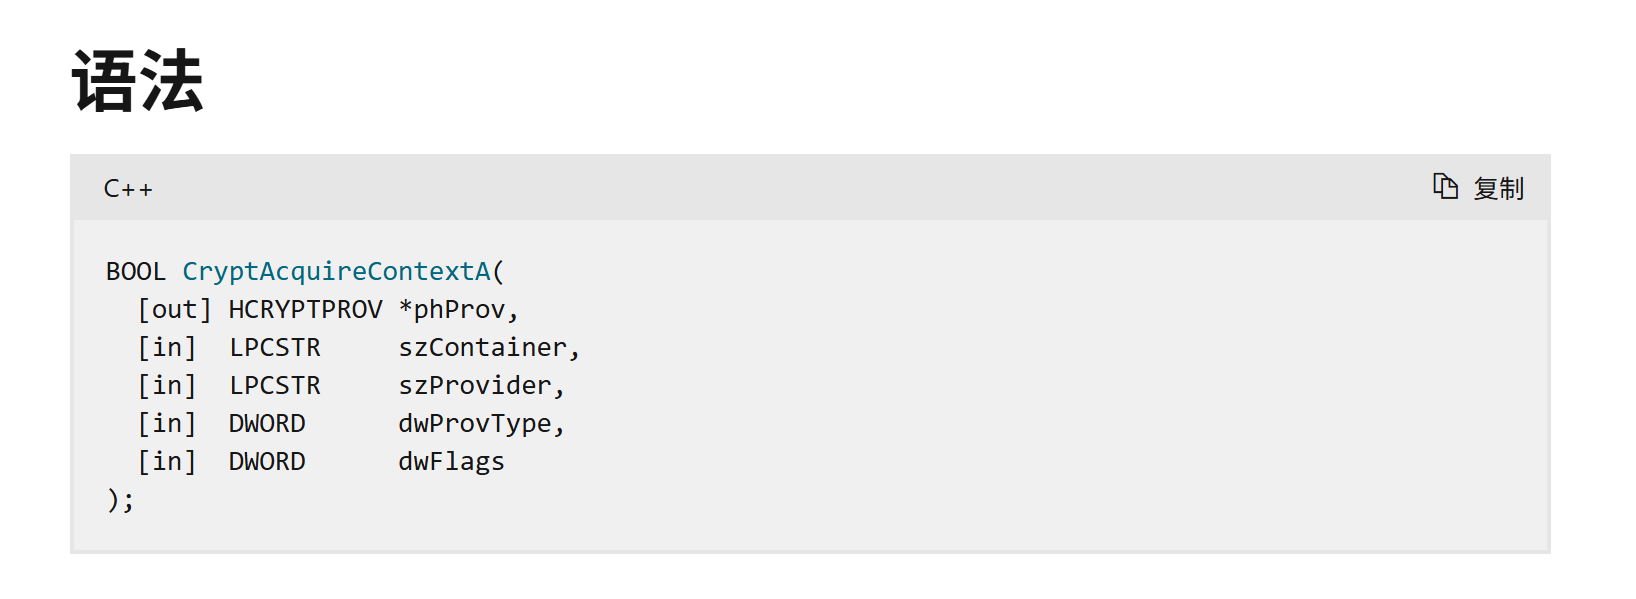Screen dimensions: 1636x599
Task: Click the [out] parameter annotation
Action: click(x=175, y=310)
